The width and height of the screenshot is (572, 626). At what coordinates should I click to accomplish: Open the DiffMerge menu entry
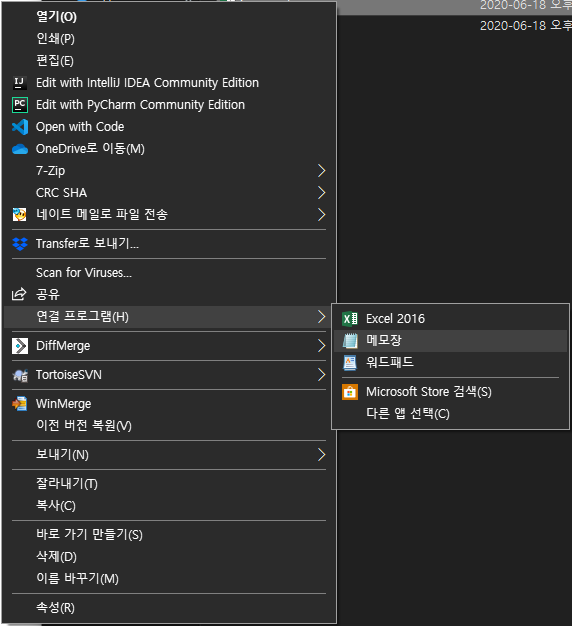pyautogui.click(x=169, y=346)
